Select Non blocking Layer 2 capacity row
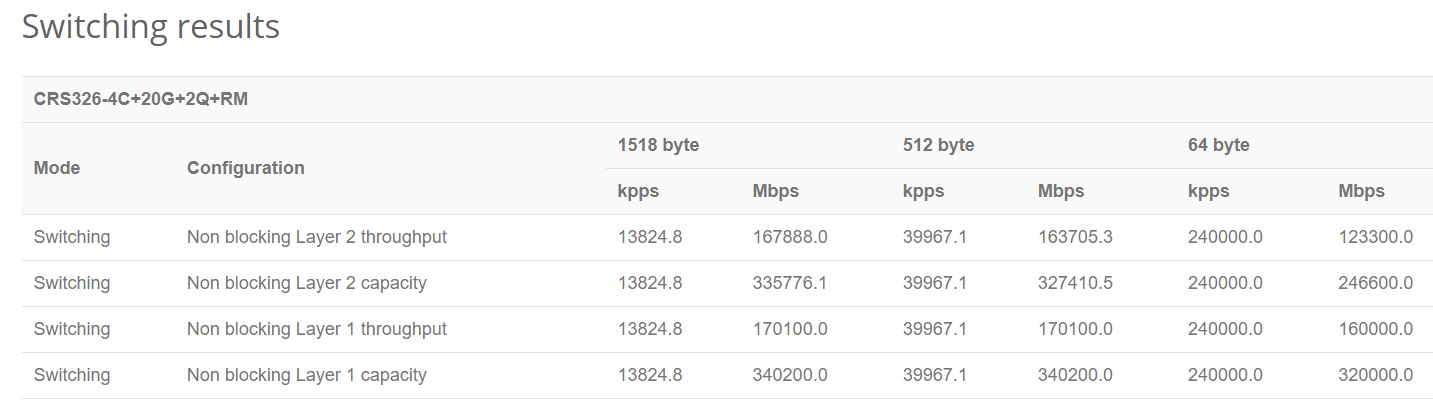The width and height of the screenshot is (1433, 418). tap(727, 284)
